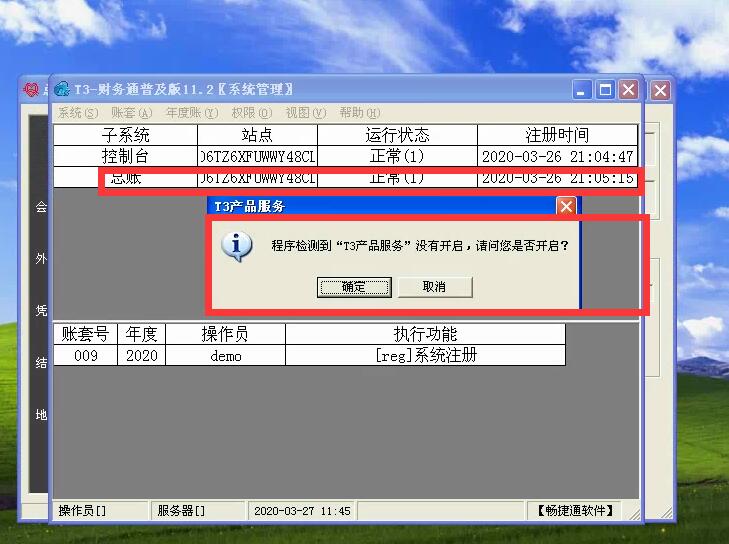Close the T3产品服务 dialog
The height and width of the screenshot is (544, 729).
coord(566,206)
